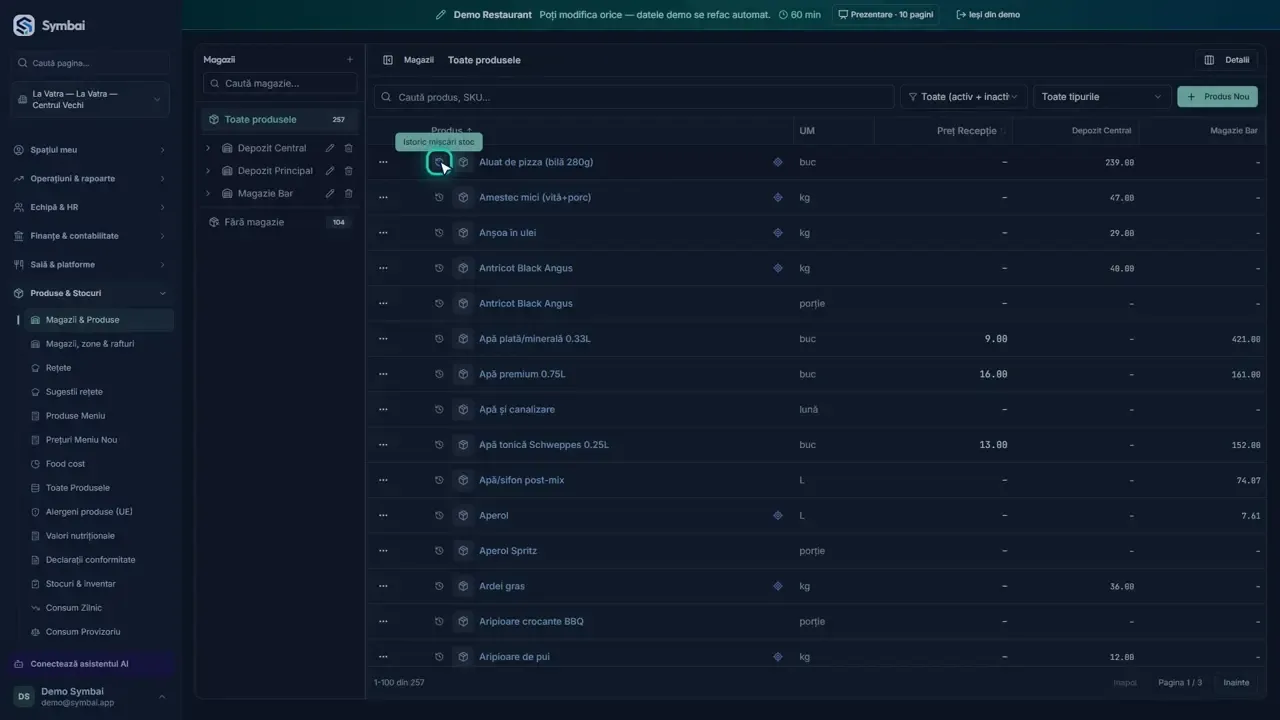Click the history icon for Anșoa în ulei
The image size is (1280, 720).
[x=439, y=233]
